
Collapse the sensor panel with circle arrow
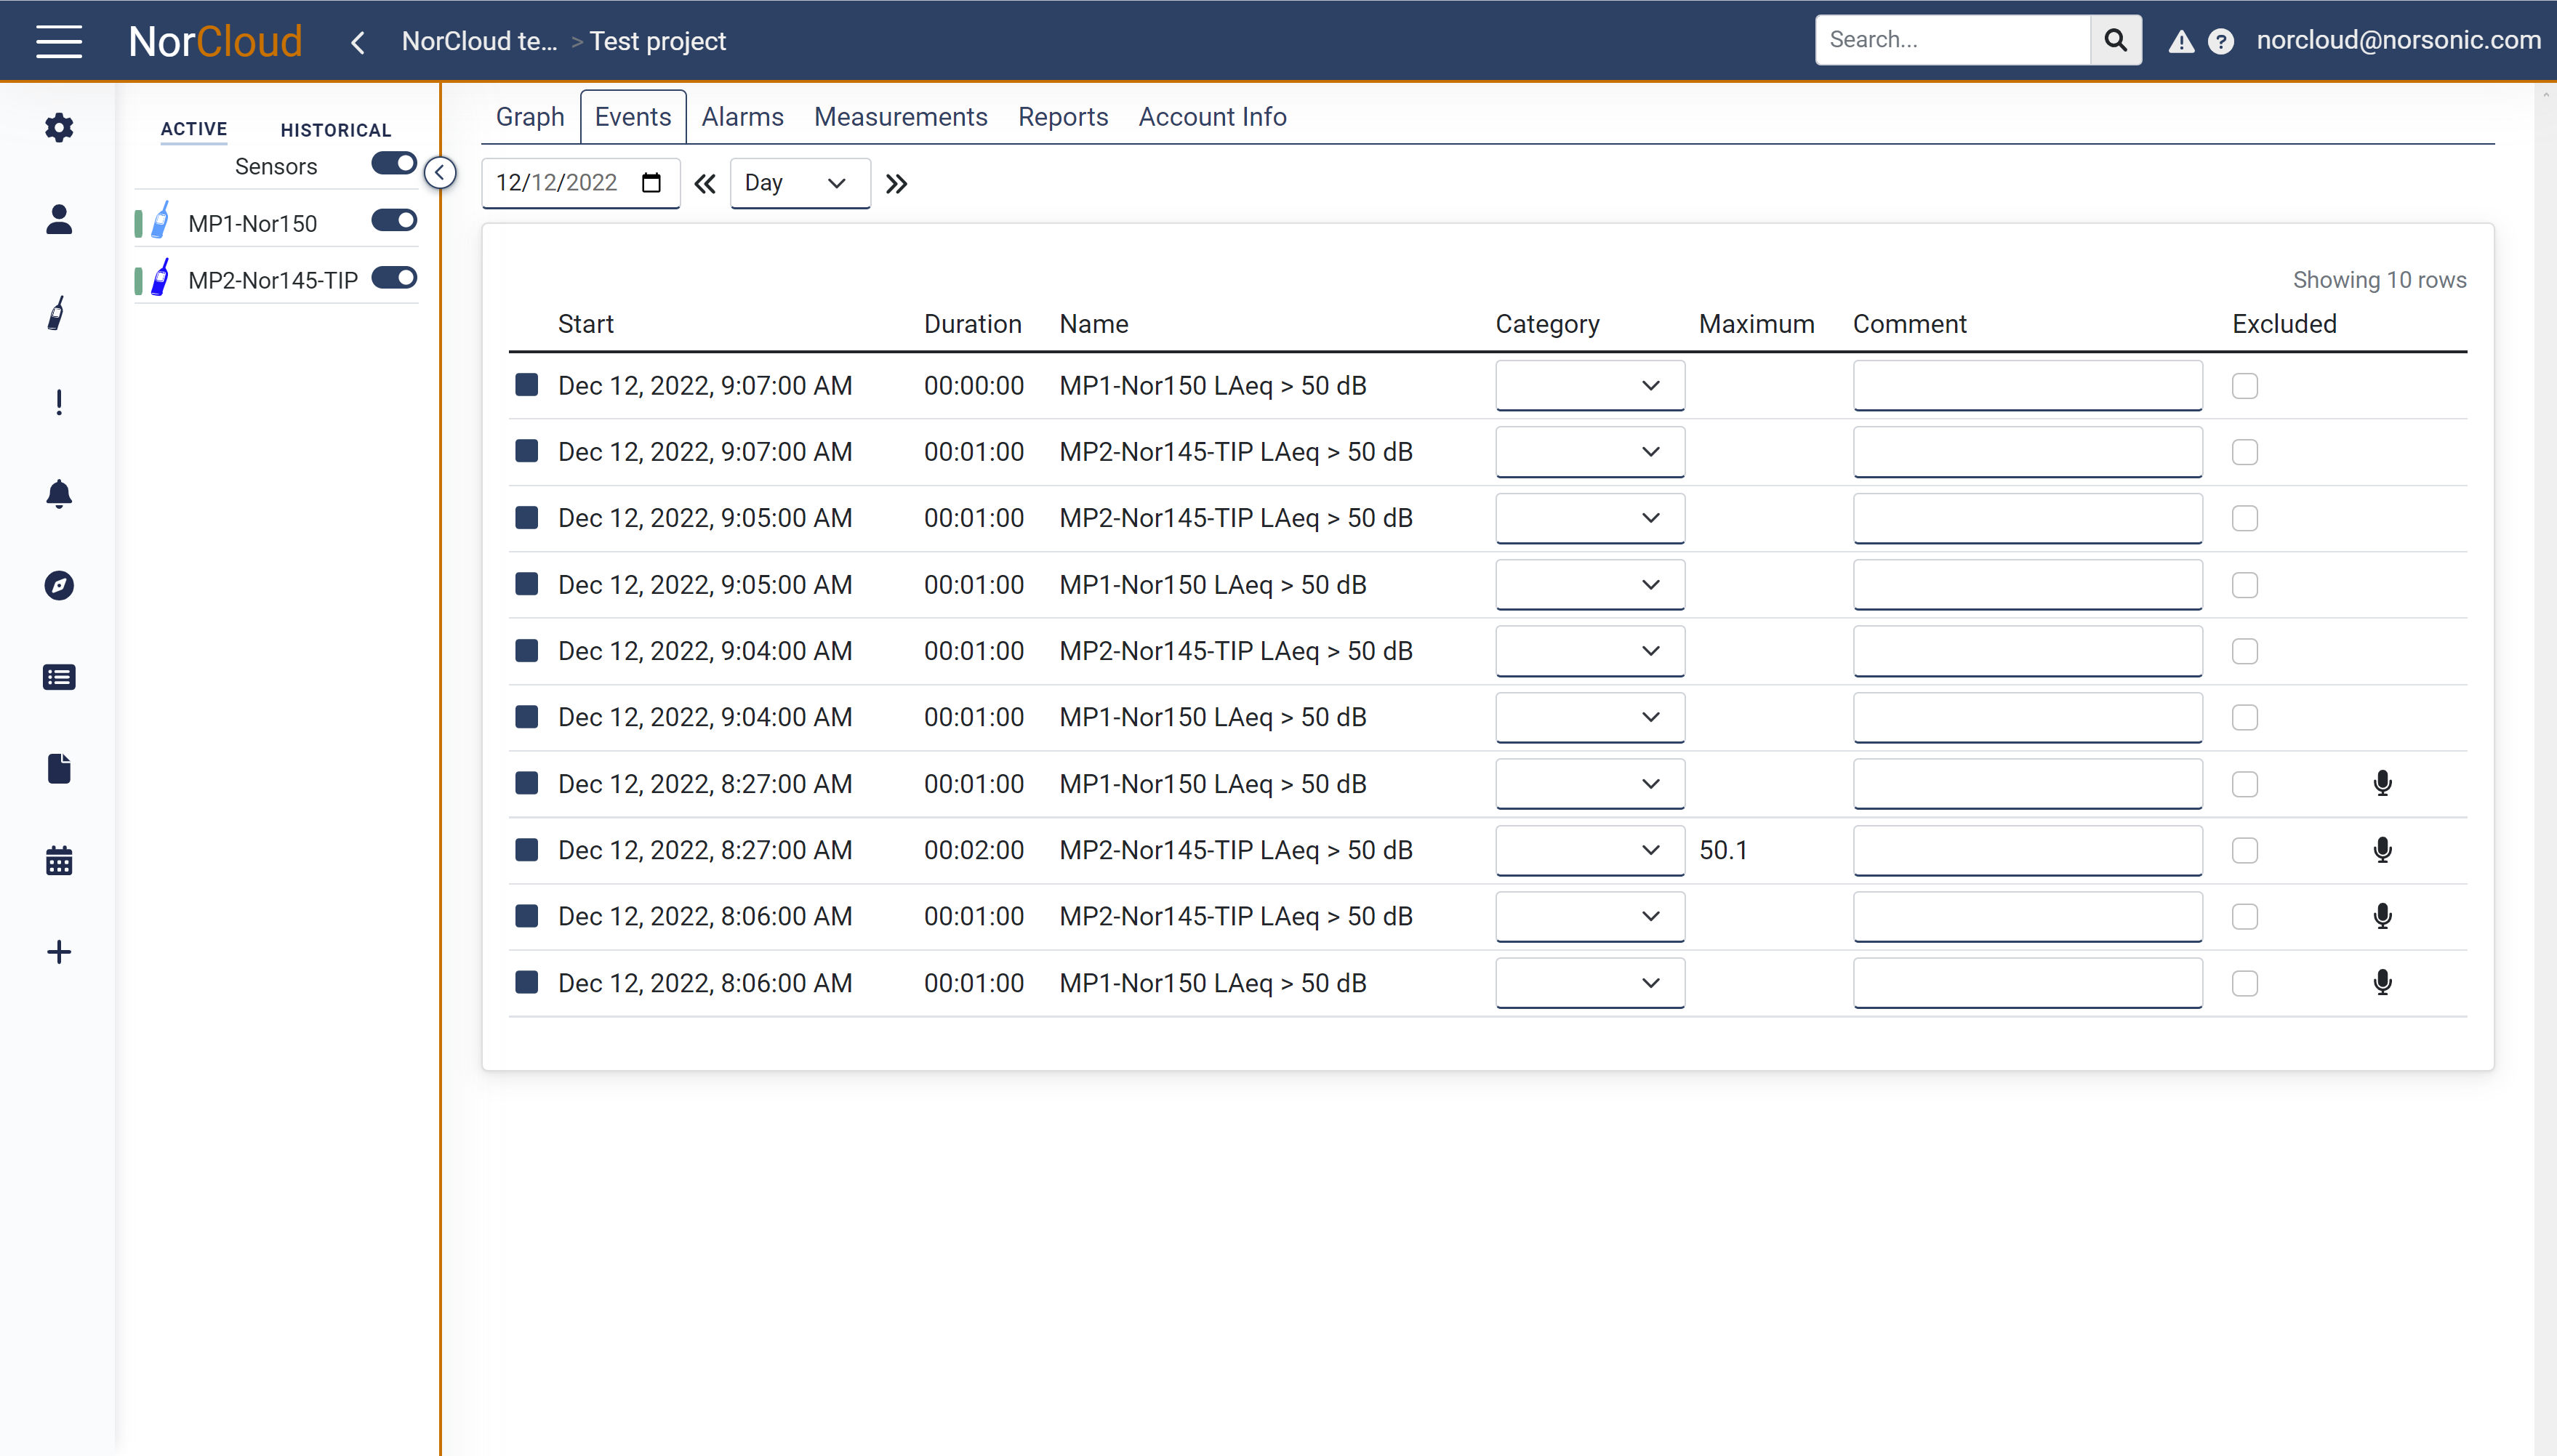440,172
